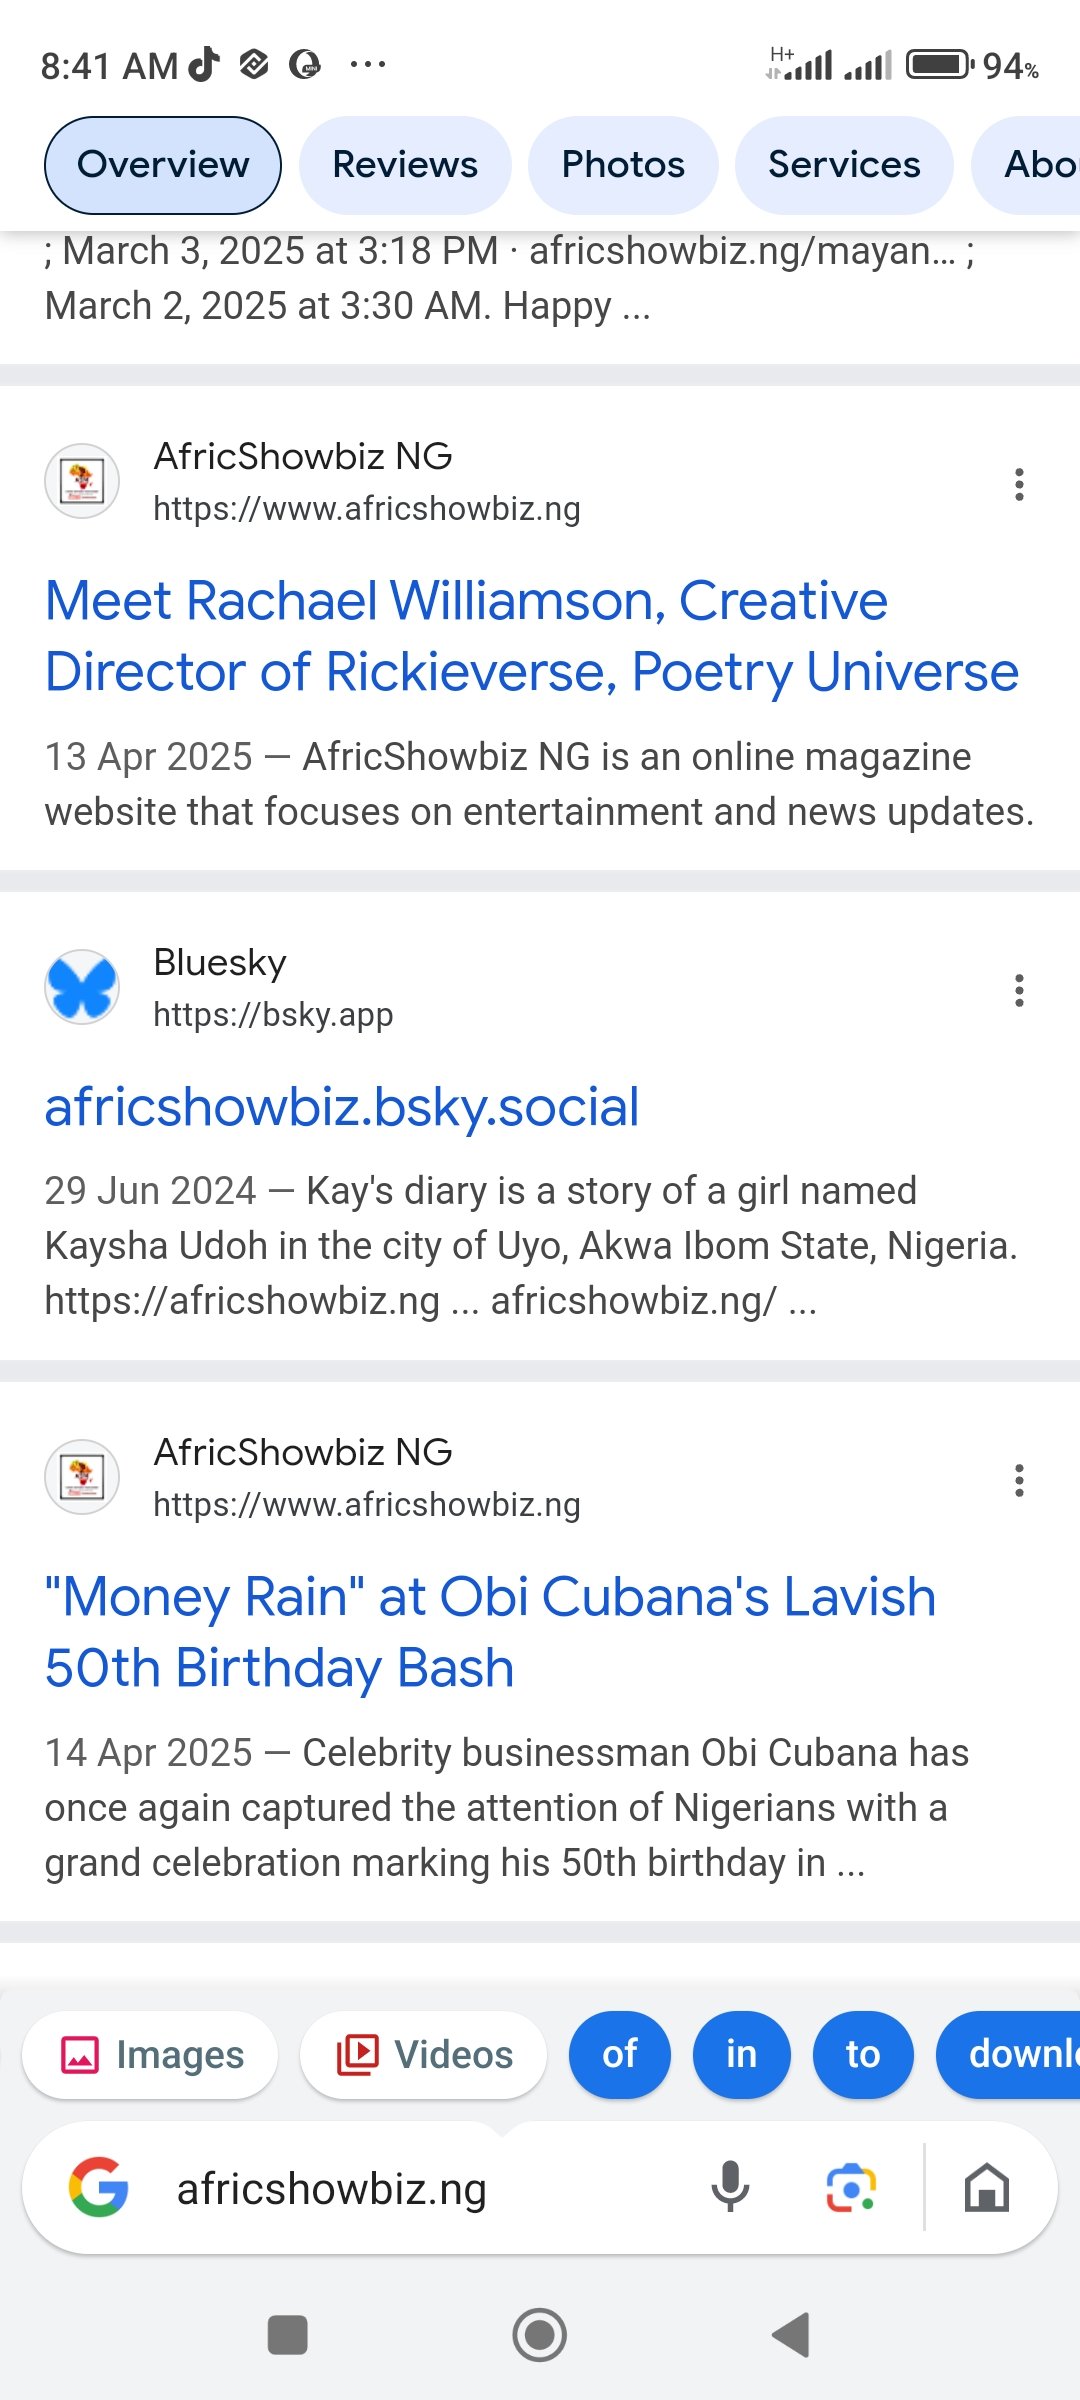Viewport: 1080px width, 2400px height.
Task: Filter results by Images
Action: 151,2055
